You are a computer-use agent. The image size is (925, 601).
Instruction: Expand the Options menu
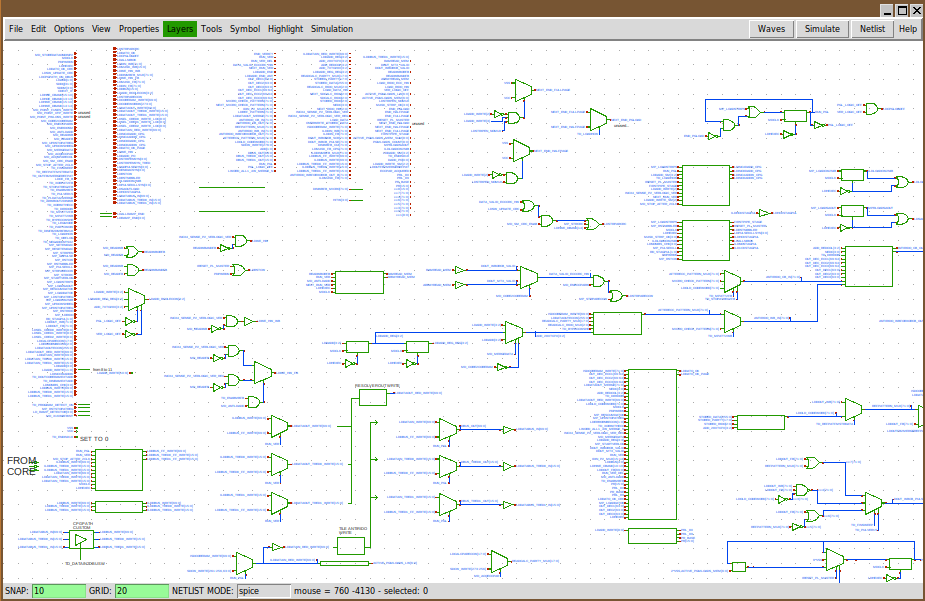(69, 29)
